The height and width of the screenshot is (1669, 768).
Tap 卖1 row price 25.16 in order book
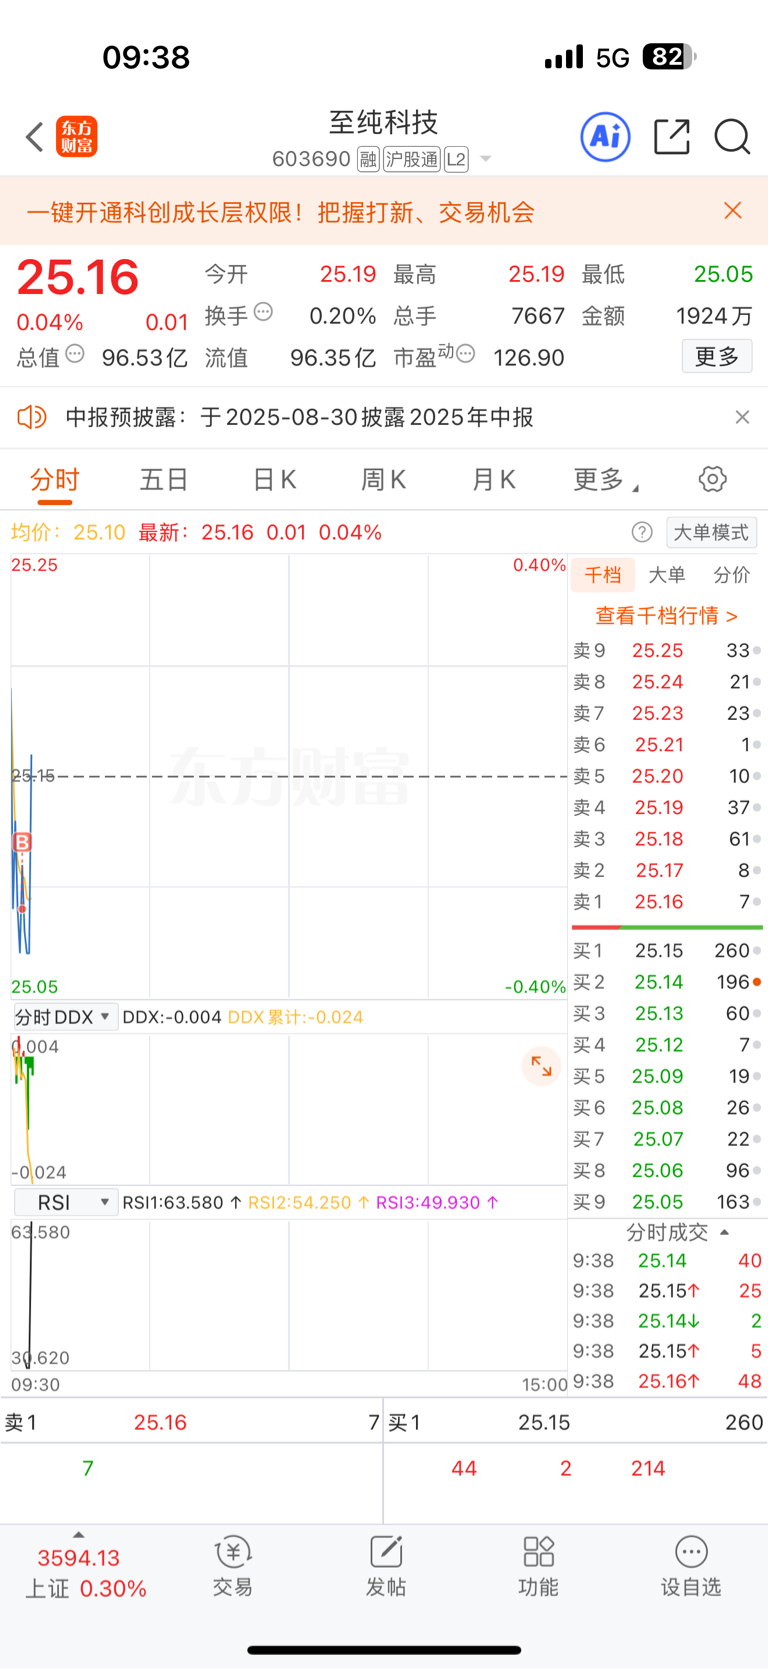[x=659, y=902]
